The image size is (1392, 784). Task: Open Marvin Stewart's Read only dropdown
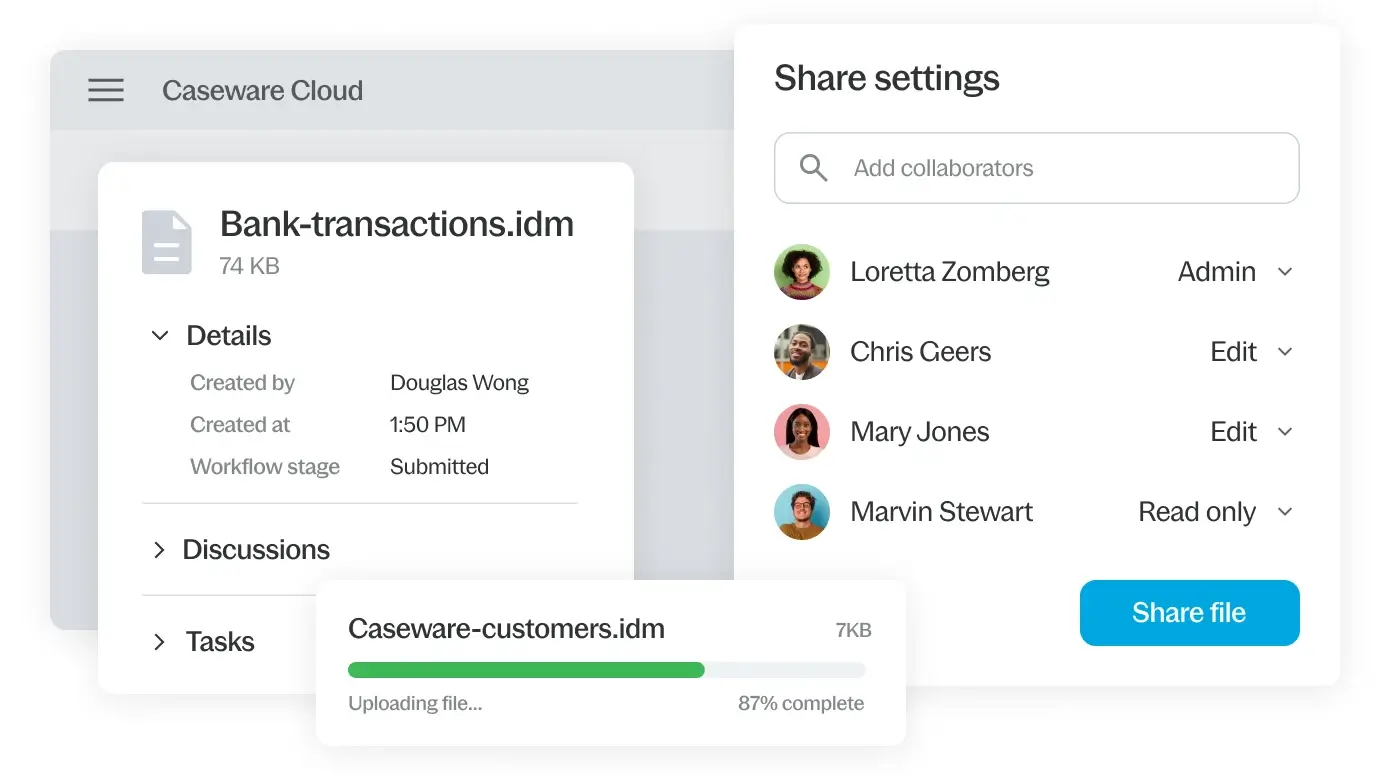tap(1286, 512)
